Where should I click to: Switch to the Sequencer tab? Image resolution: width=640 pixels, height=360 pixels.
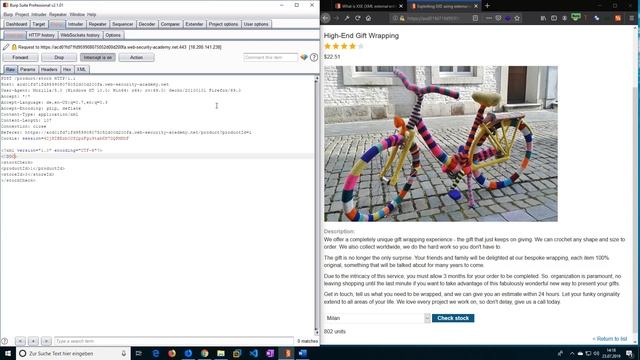point(122,24)
